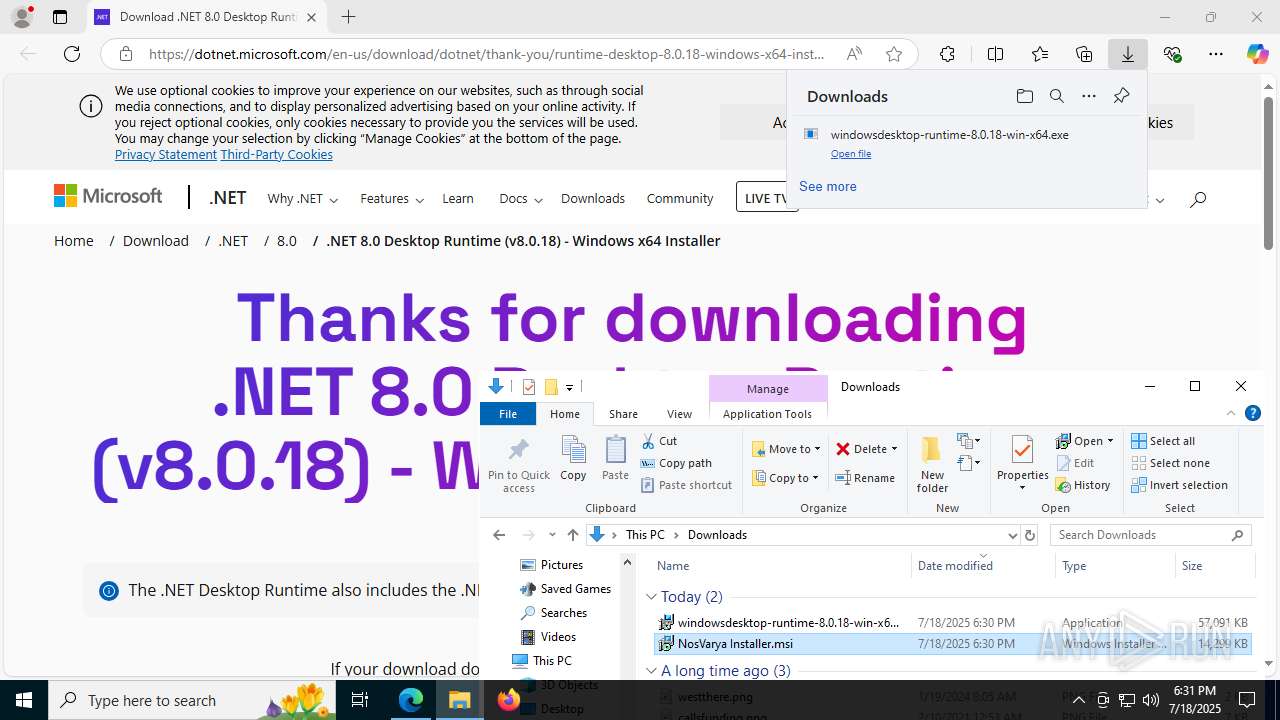
Task: Click the Read aloud icon in address bar
Action: click(x=854, y=54)
